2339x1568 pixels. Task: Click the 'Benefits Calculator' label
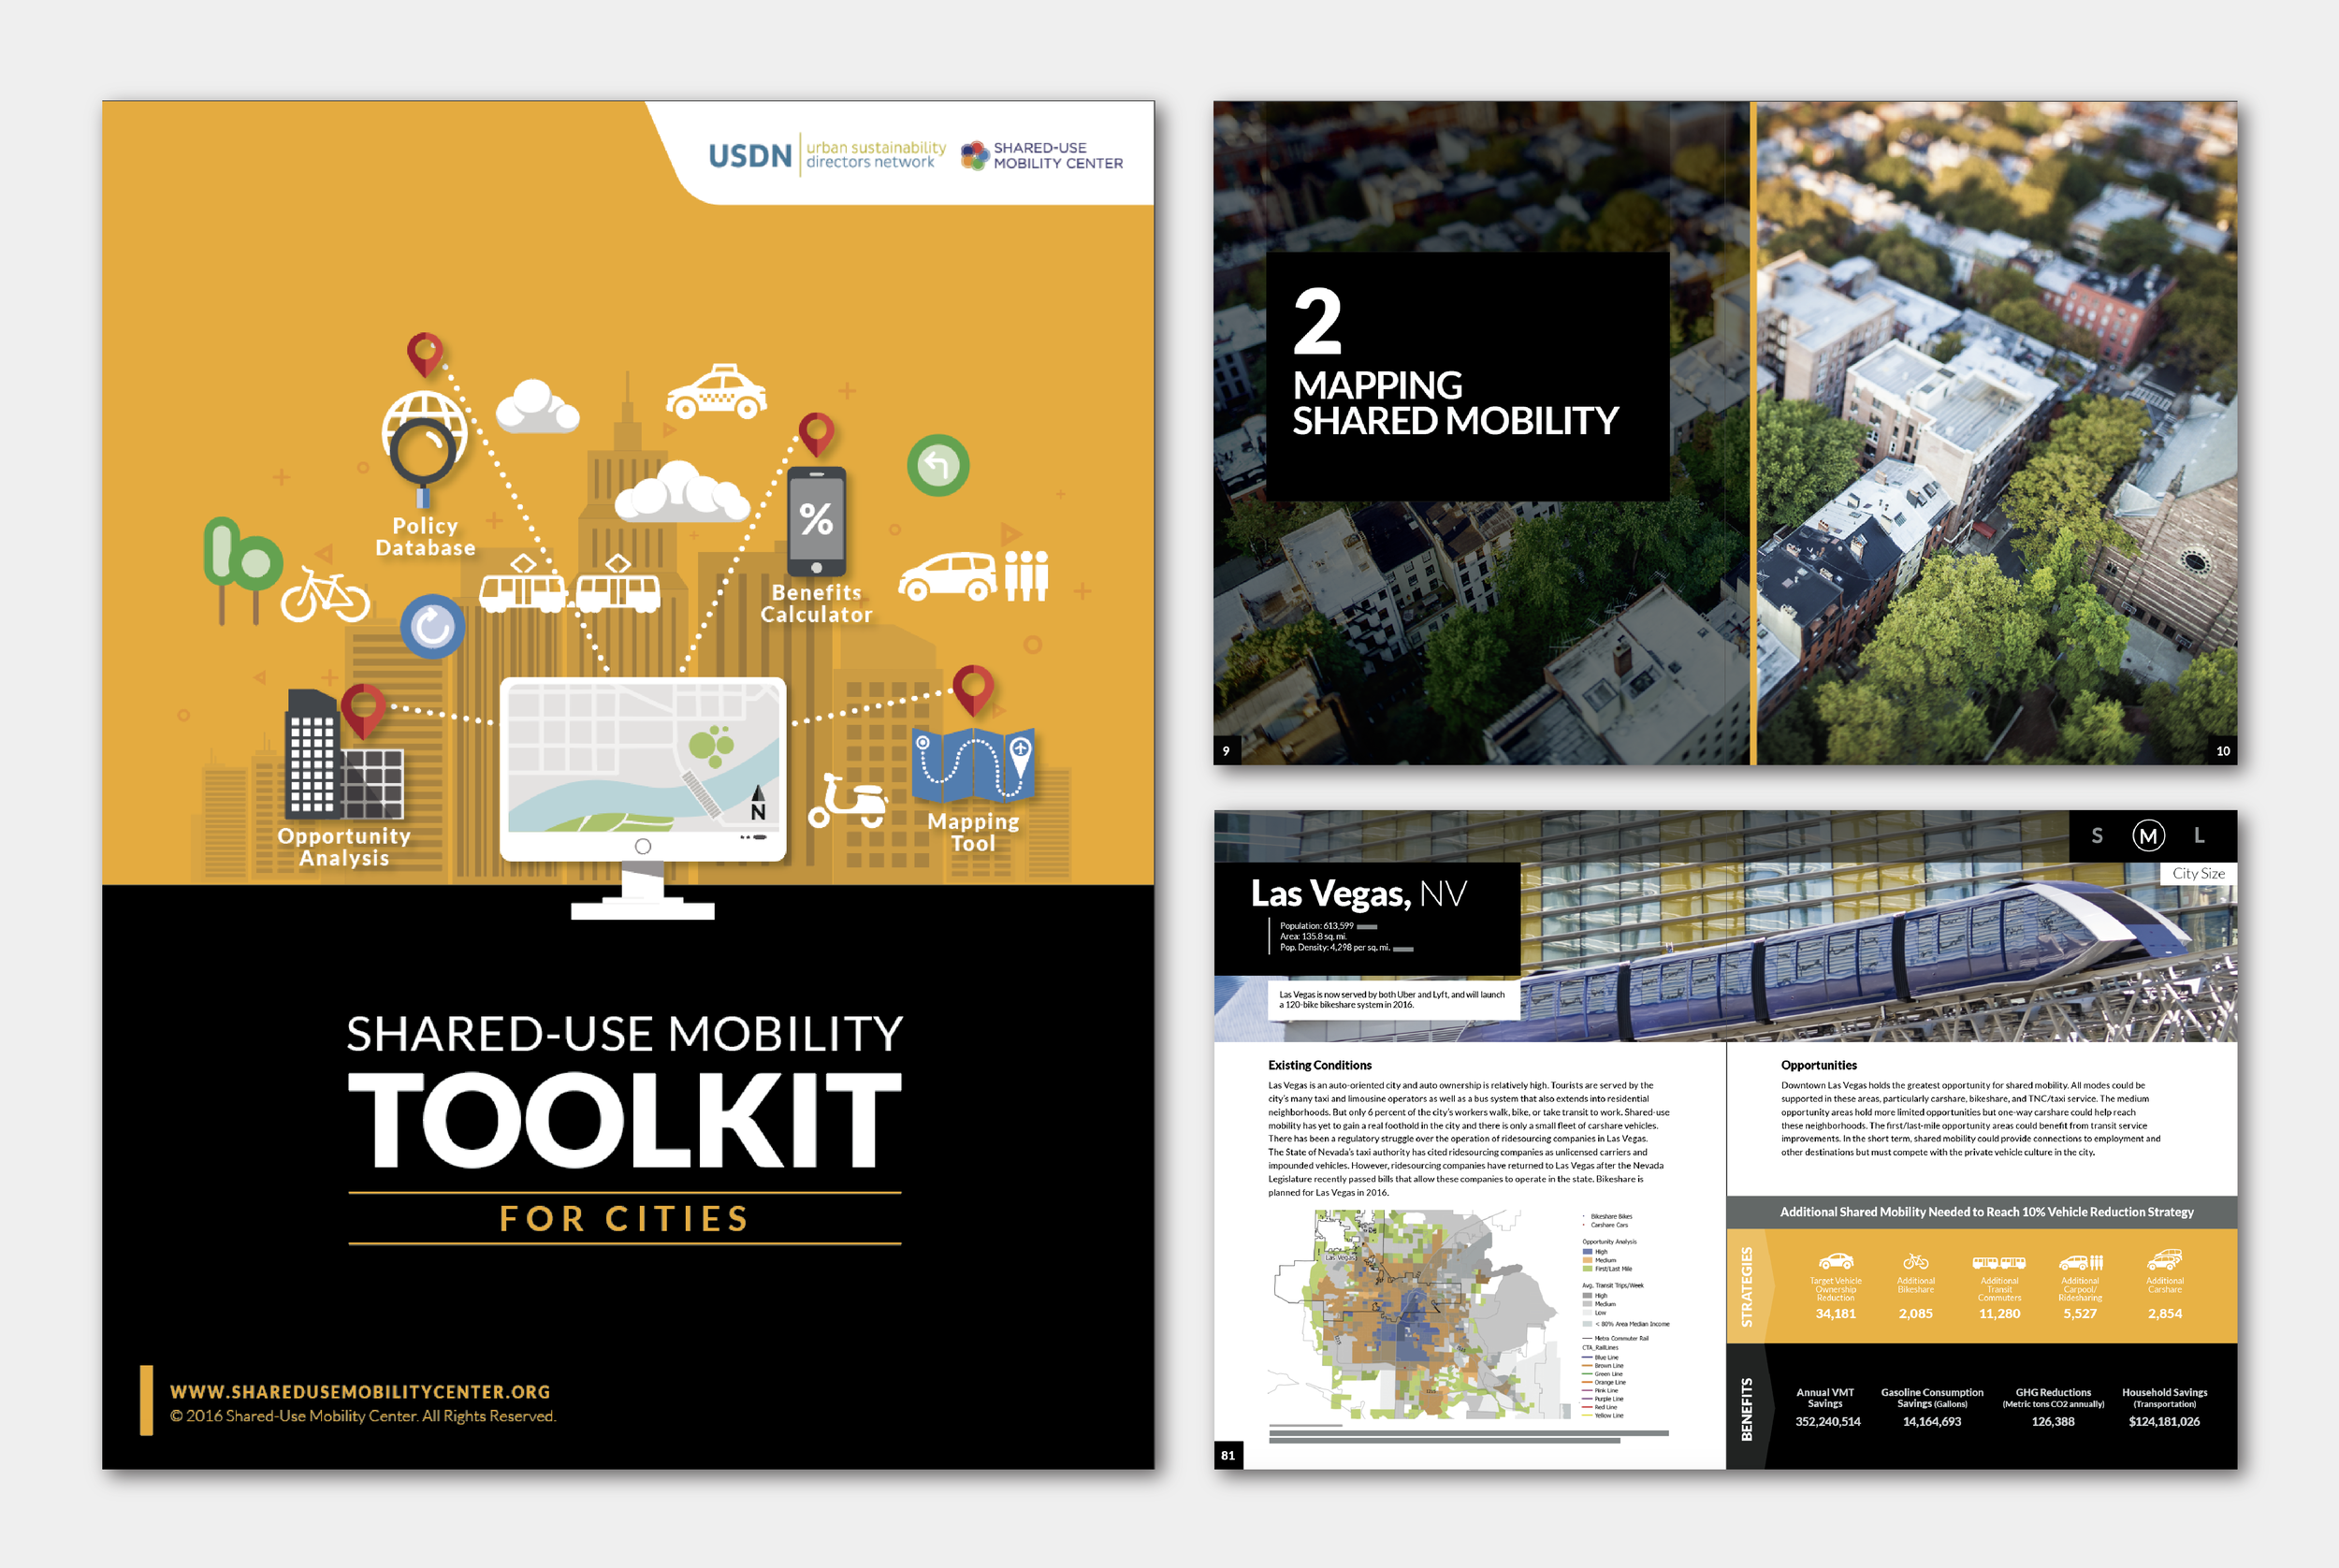(816, 603)
